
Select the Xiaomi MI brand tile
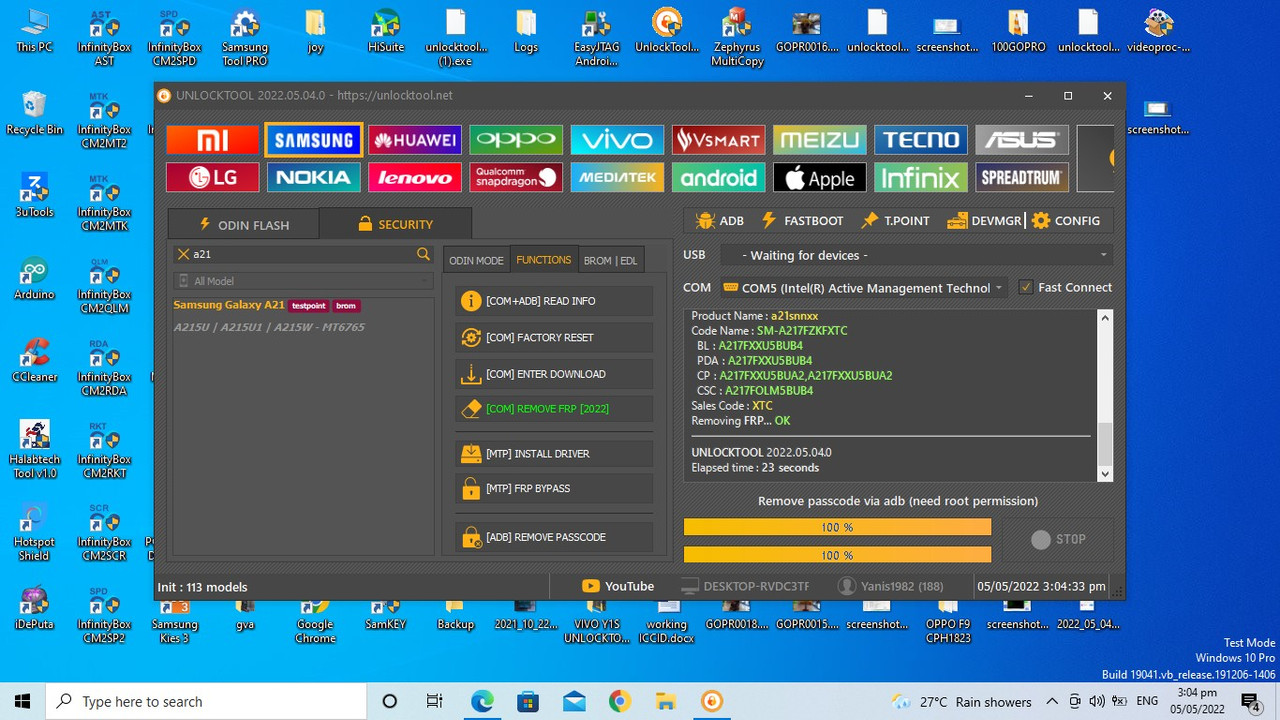tap(212, 140)
